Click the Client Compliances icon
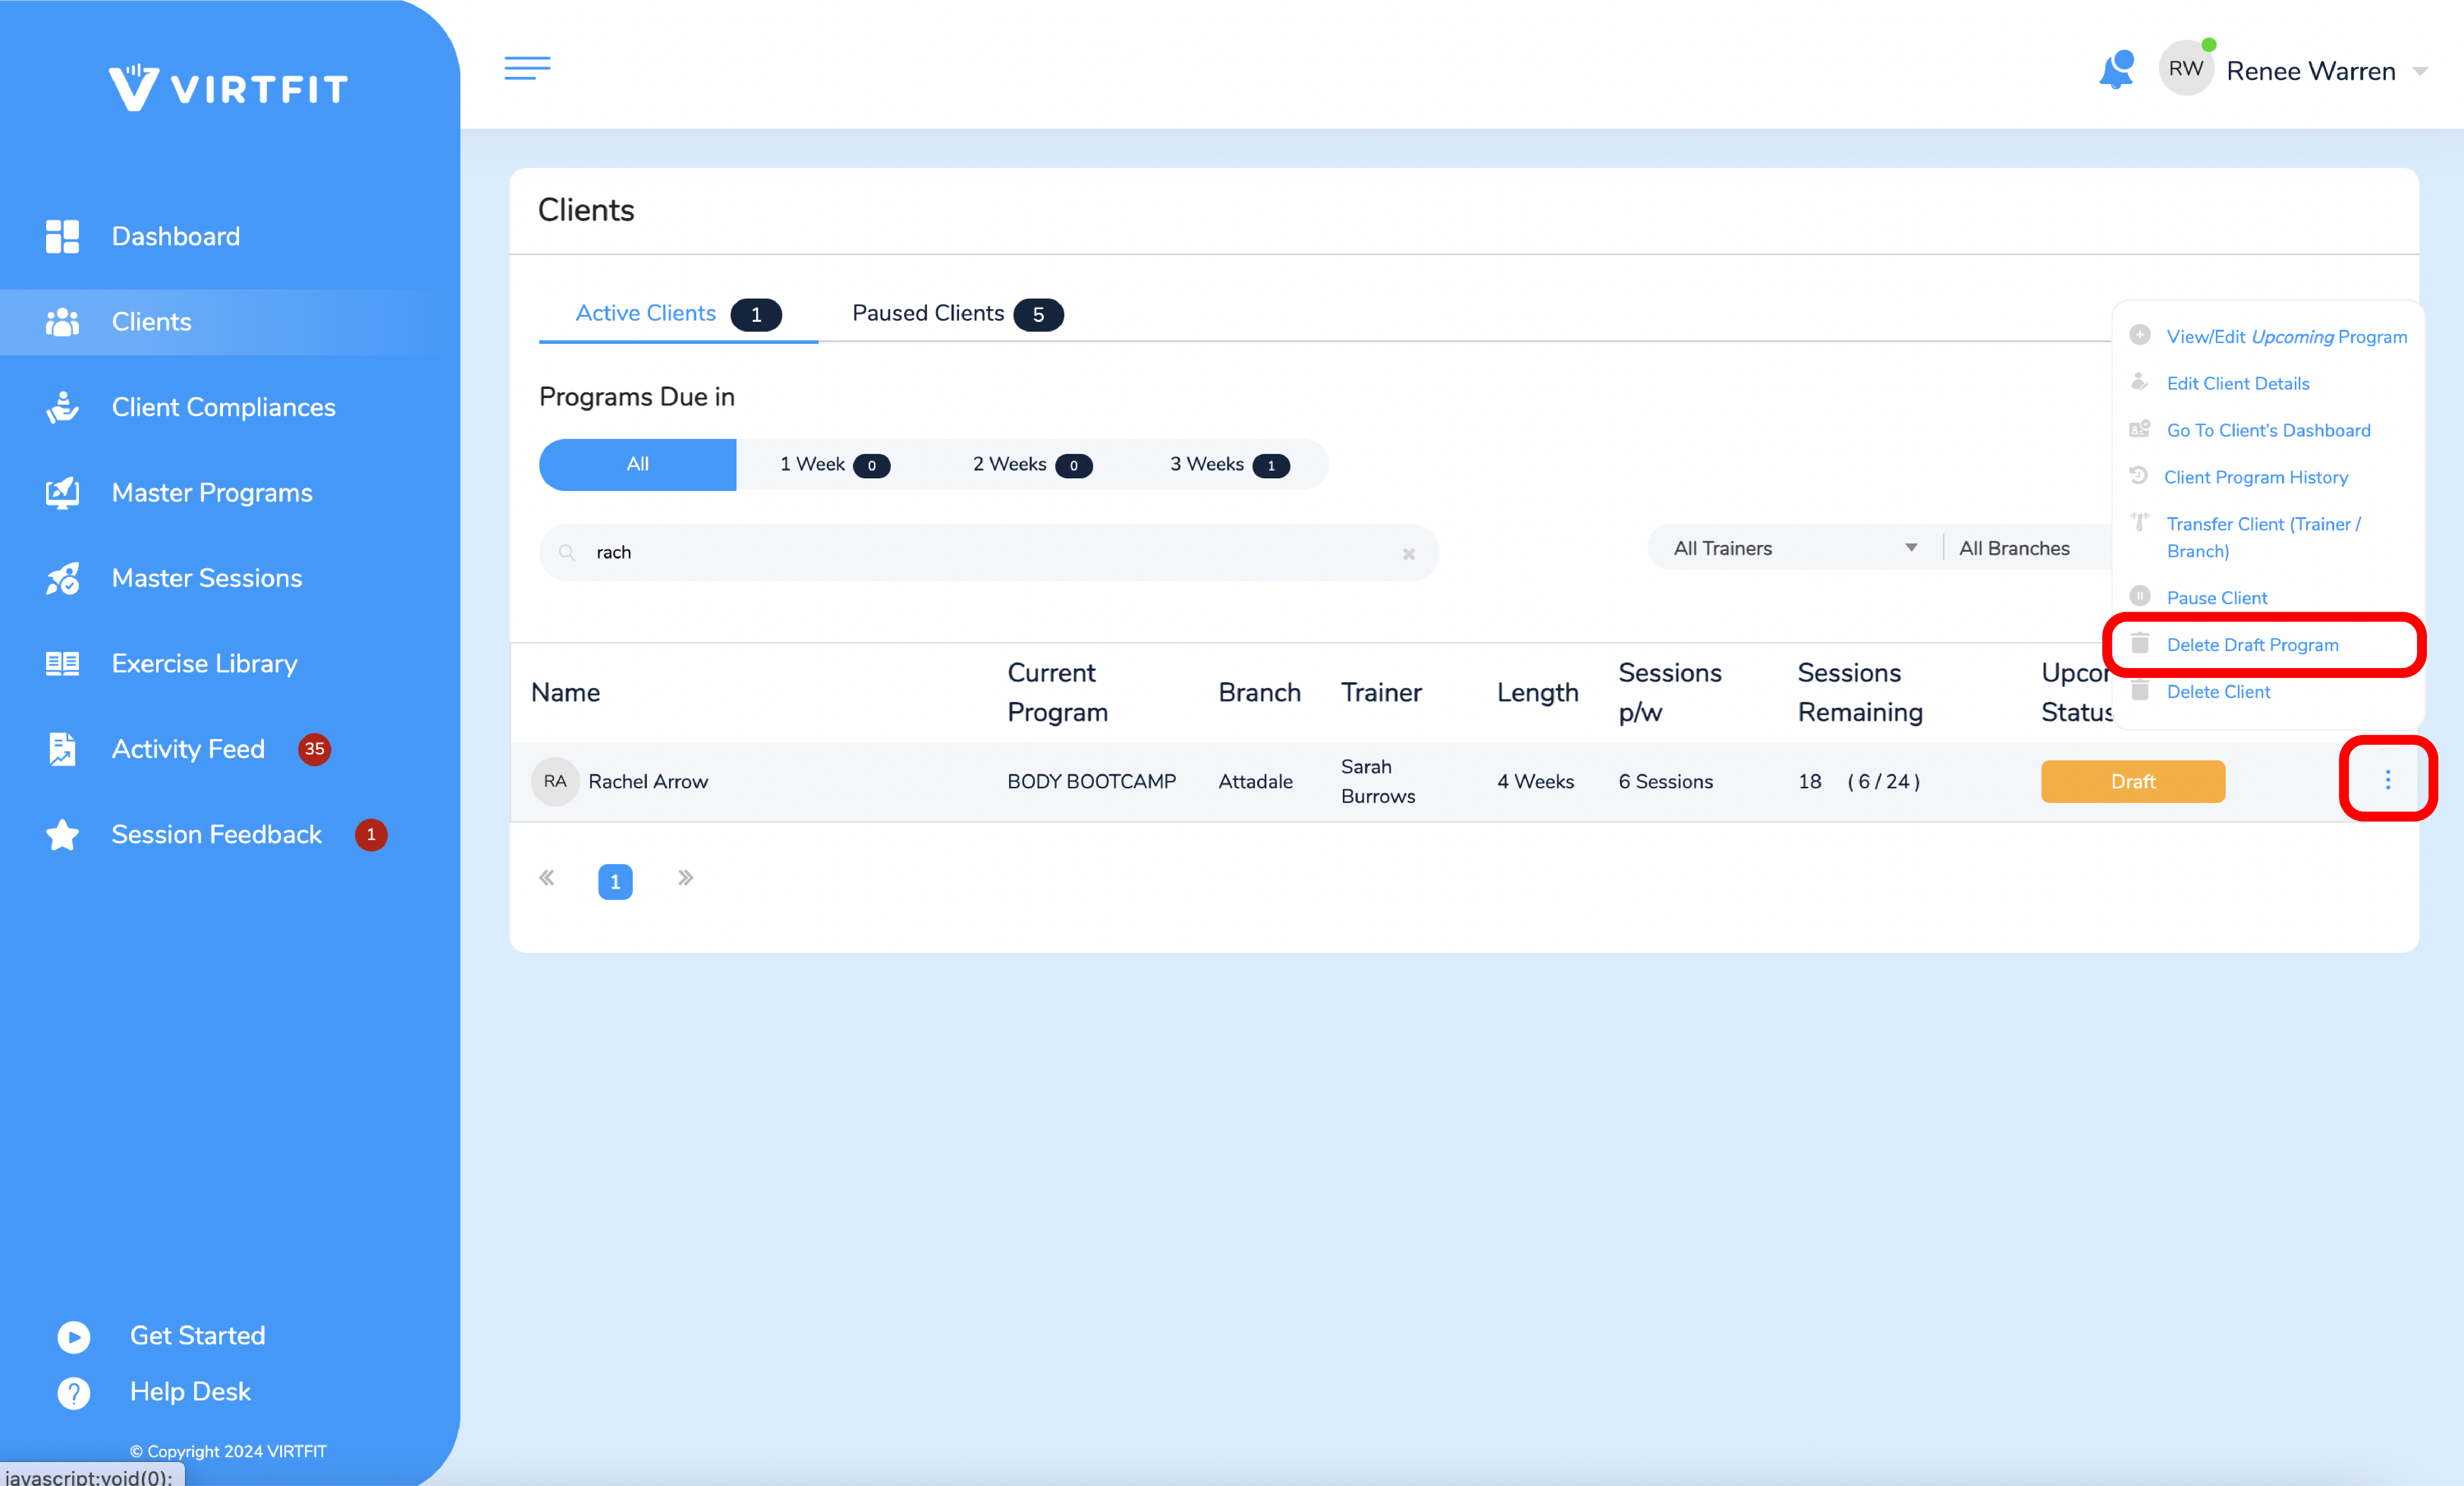 62,407
